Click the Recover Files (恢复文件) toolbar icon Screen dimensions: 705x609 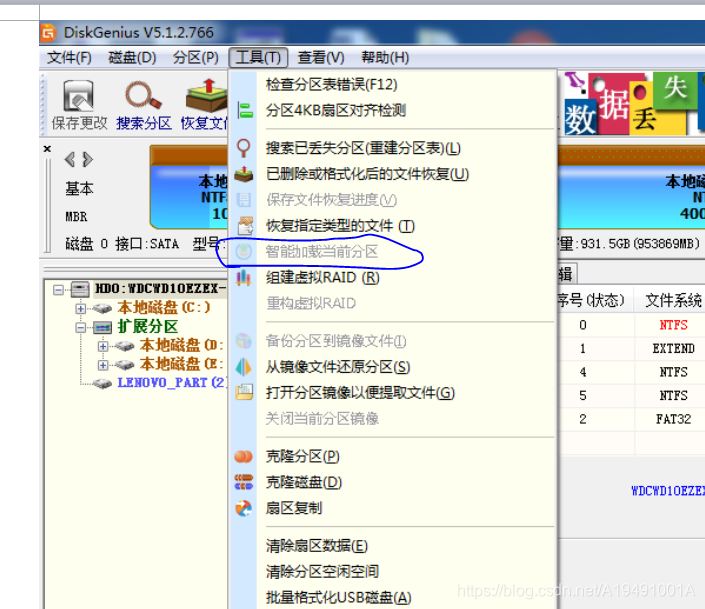tap(206, 96)
